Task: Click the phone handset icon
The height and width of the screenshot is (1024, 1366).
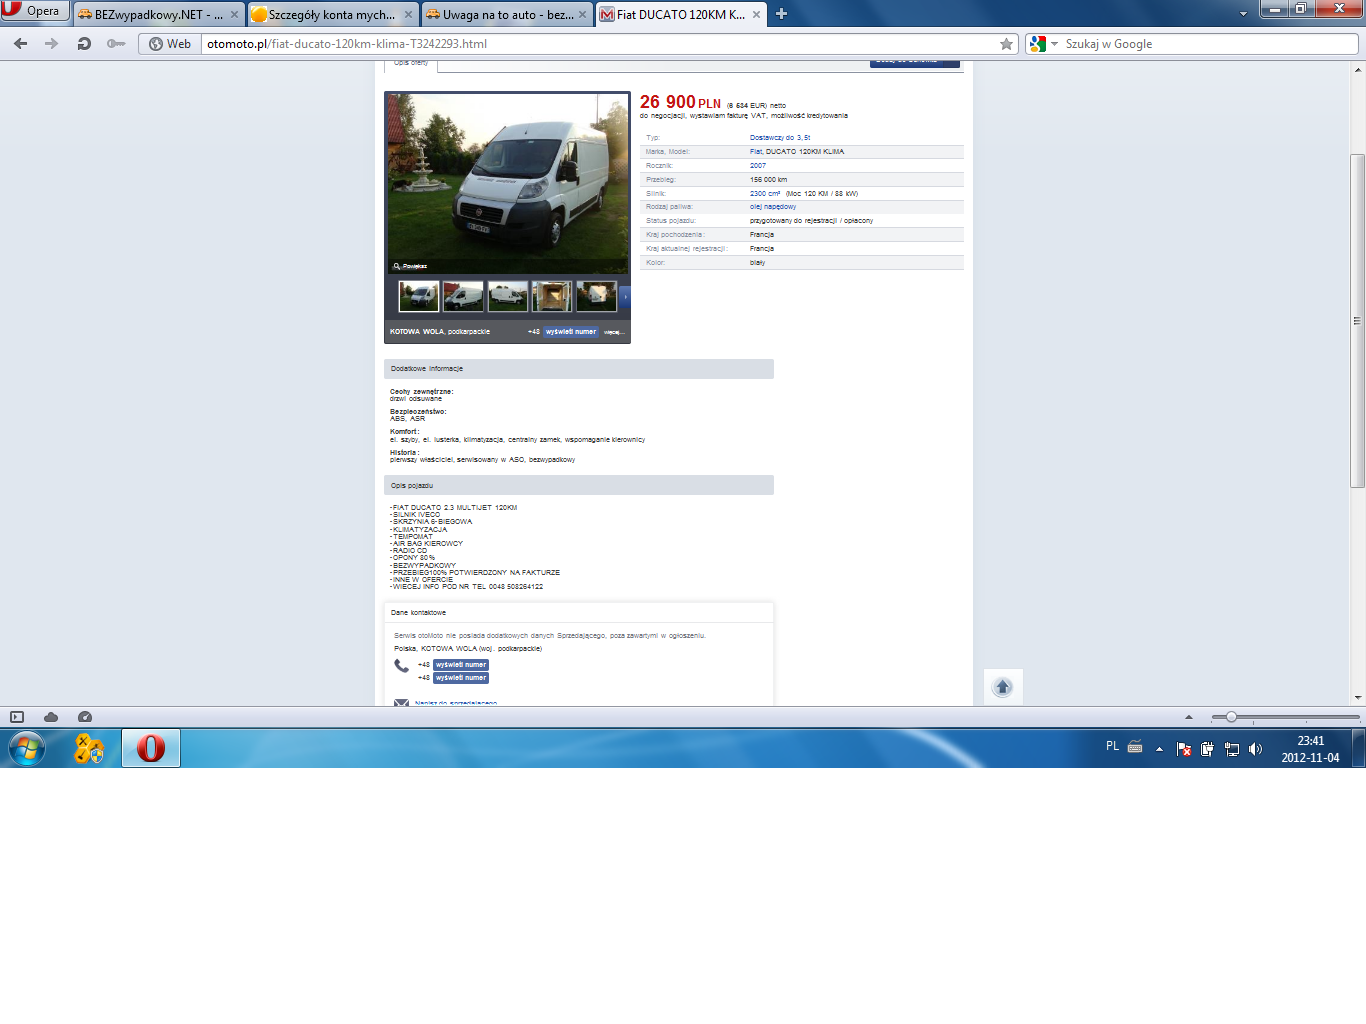Action: click(x=401, y=666)
